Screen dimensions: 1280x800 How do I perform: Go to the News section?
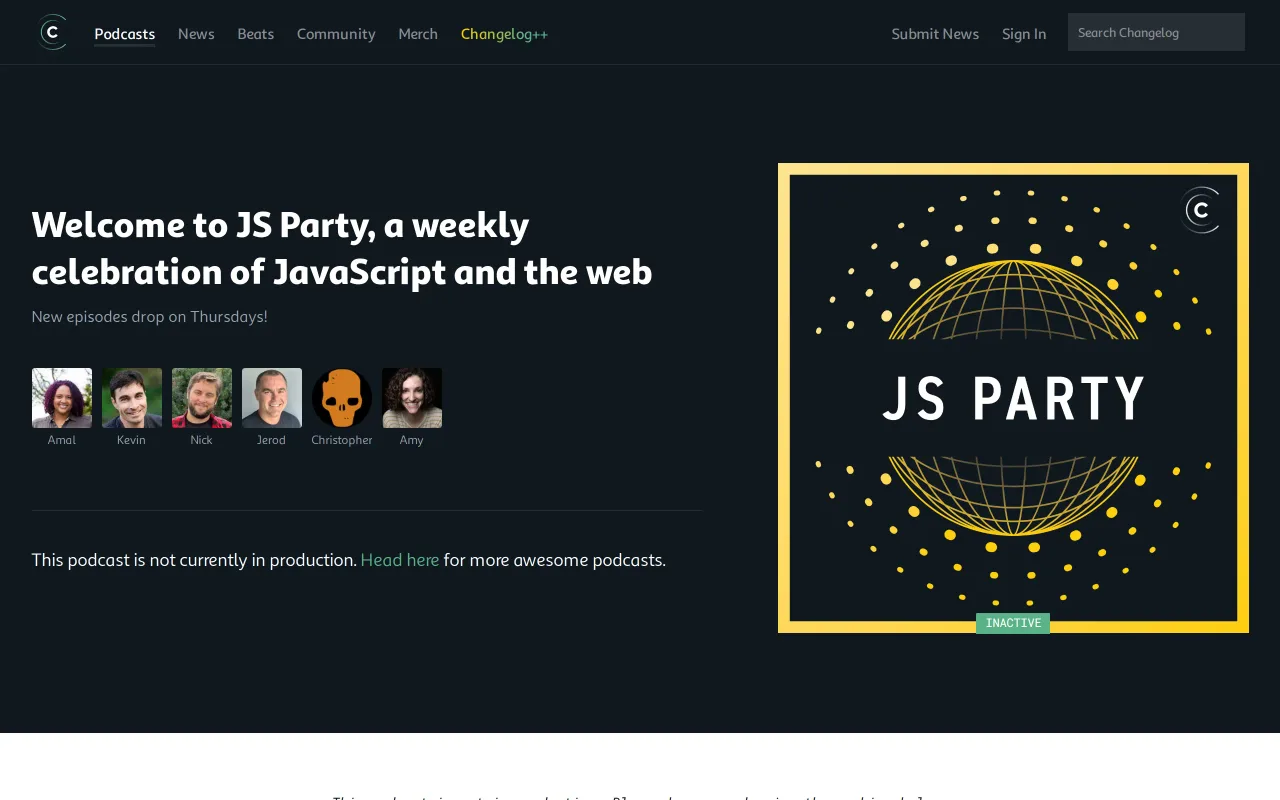pyautogui.click(x=196, y=34)
